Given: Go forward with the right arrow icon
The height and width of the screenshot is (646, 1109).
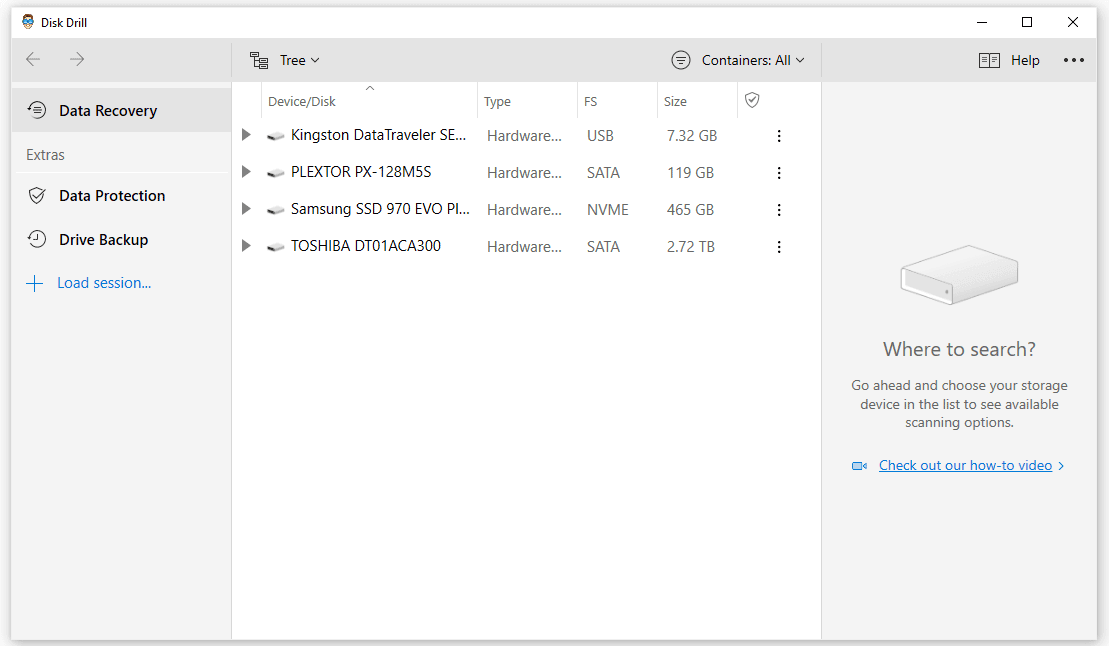Looking at the screenshot, I should 77,59.
